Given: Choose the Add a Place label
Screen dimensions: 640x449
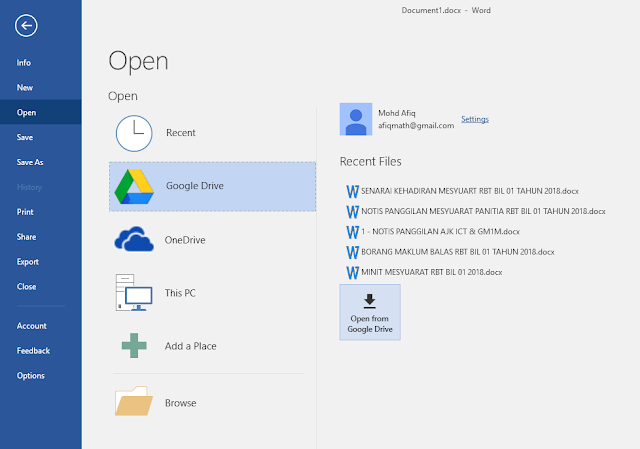Looking at the screenshot, I should coord(191,346).
